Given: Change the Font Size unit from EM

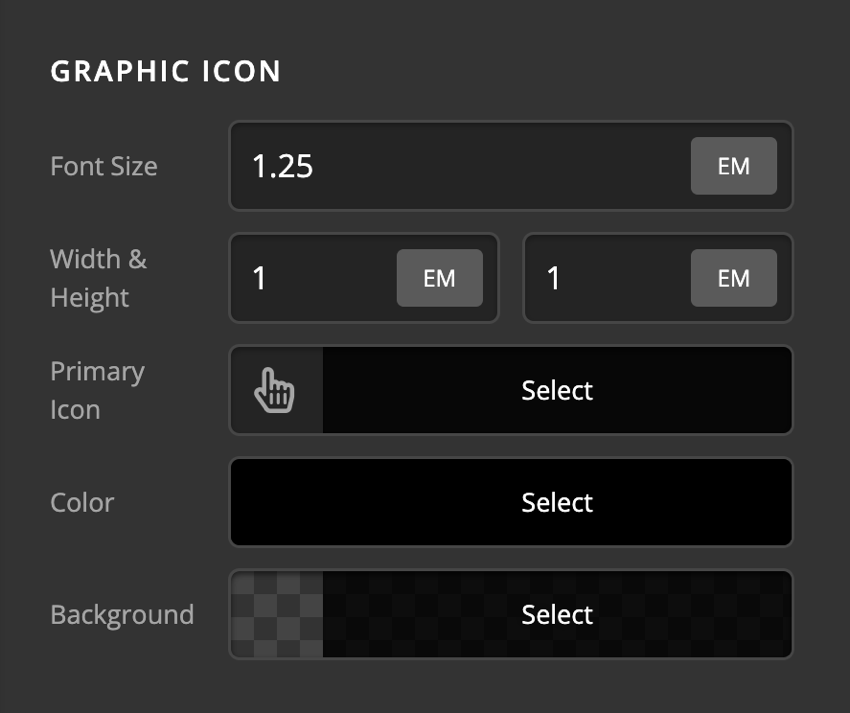Looking at the screenshot, I should tap(733, 166).
